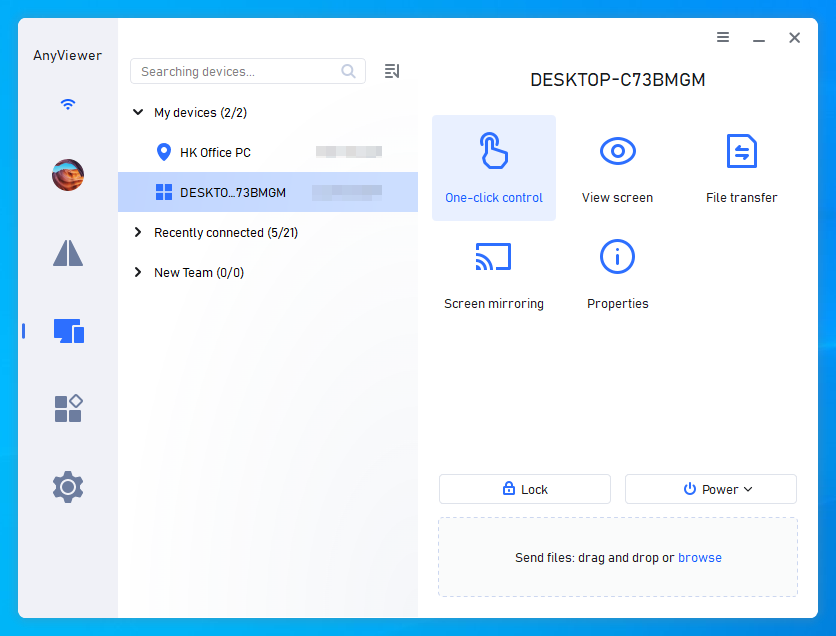Switch to the Devices sidebar tab
Image resolution: width=836 pixels, height=636 pixels.
coord(69,331)
